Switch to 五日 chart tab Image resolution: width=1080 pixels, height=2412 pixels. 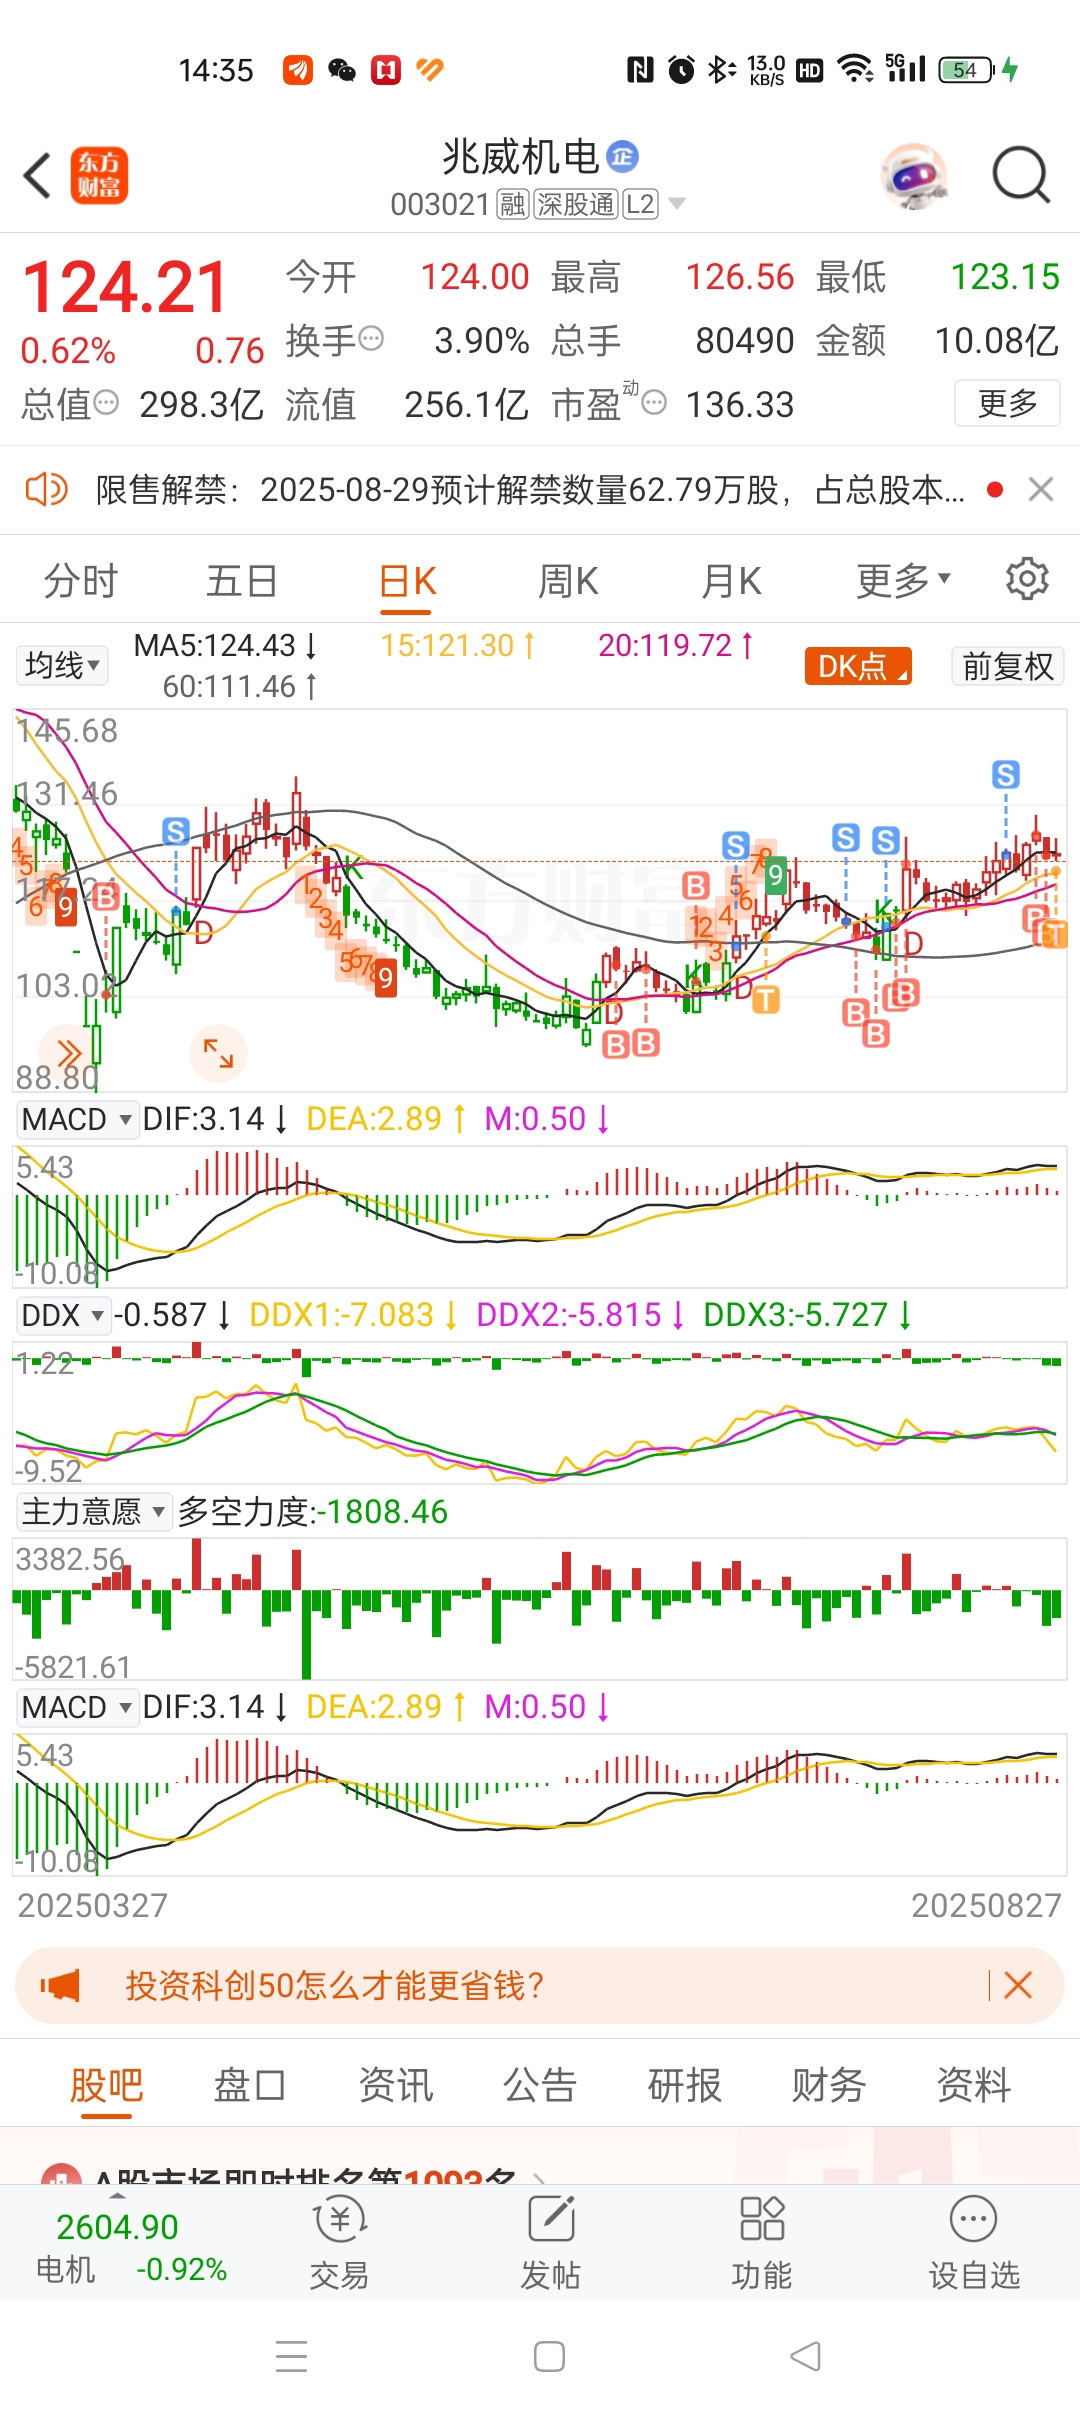(242, 580)
